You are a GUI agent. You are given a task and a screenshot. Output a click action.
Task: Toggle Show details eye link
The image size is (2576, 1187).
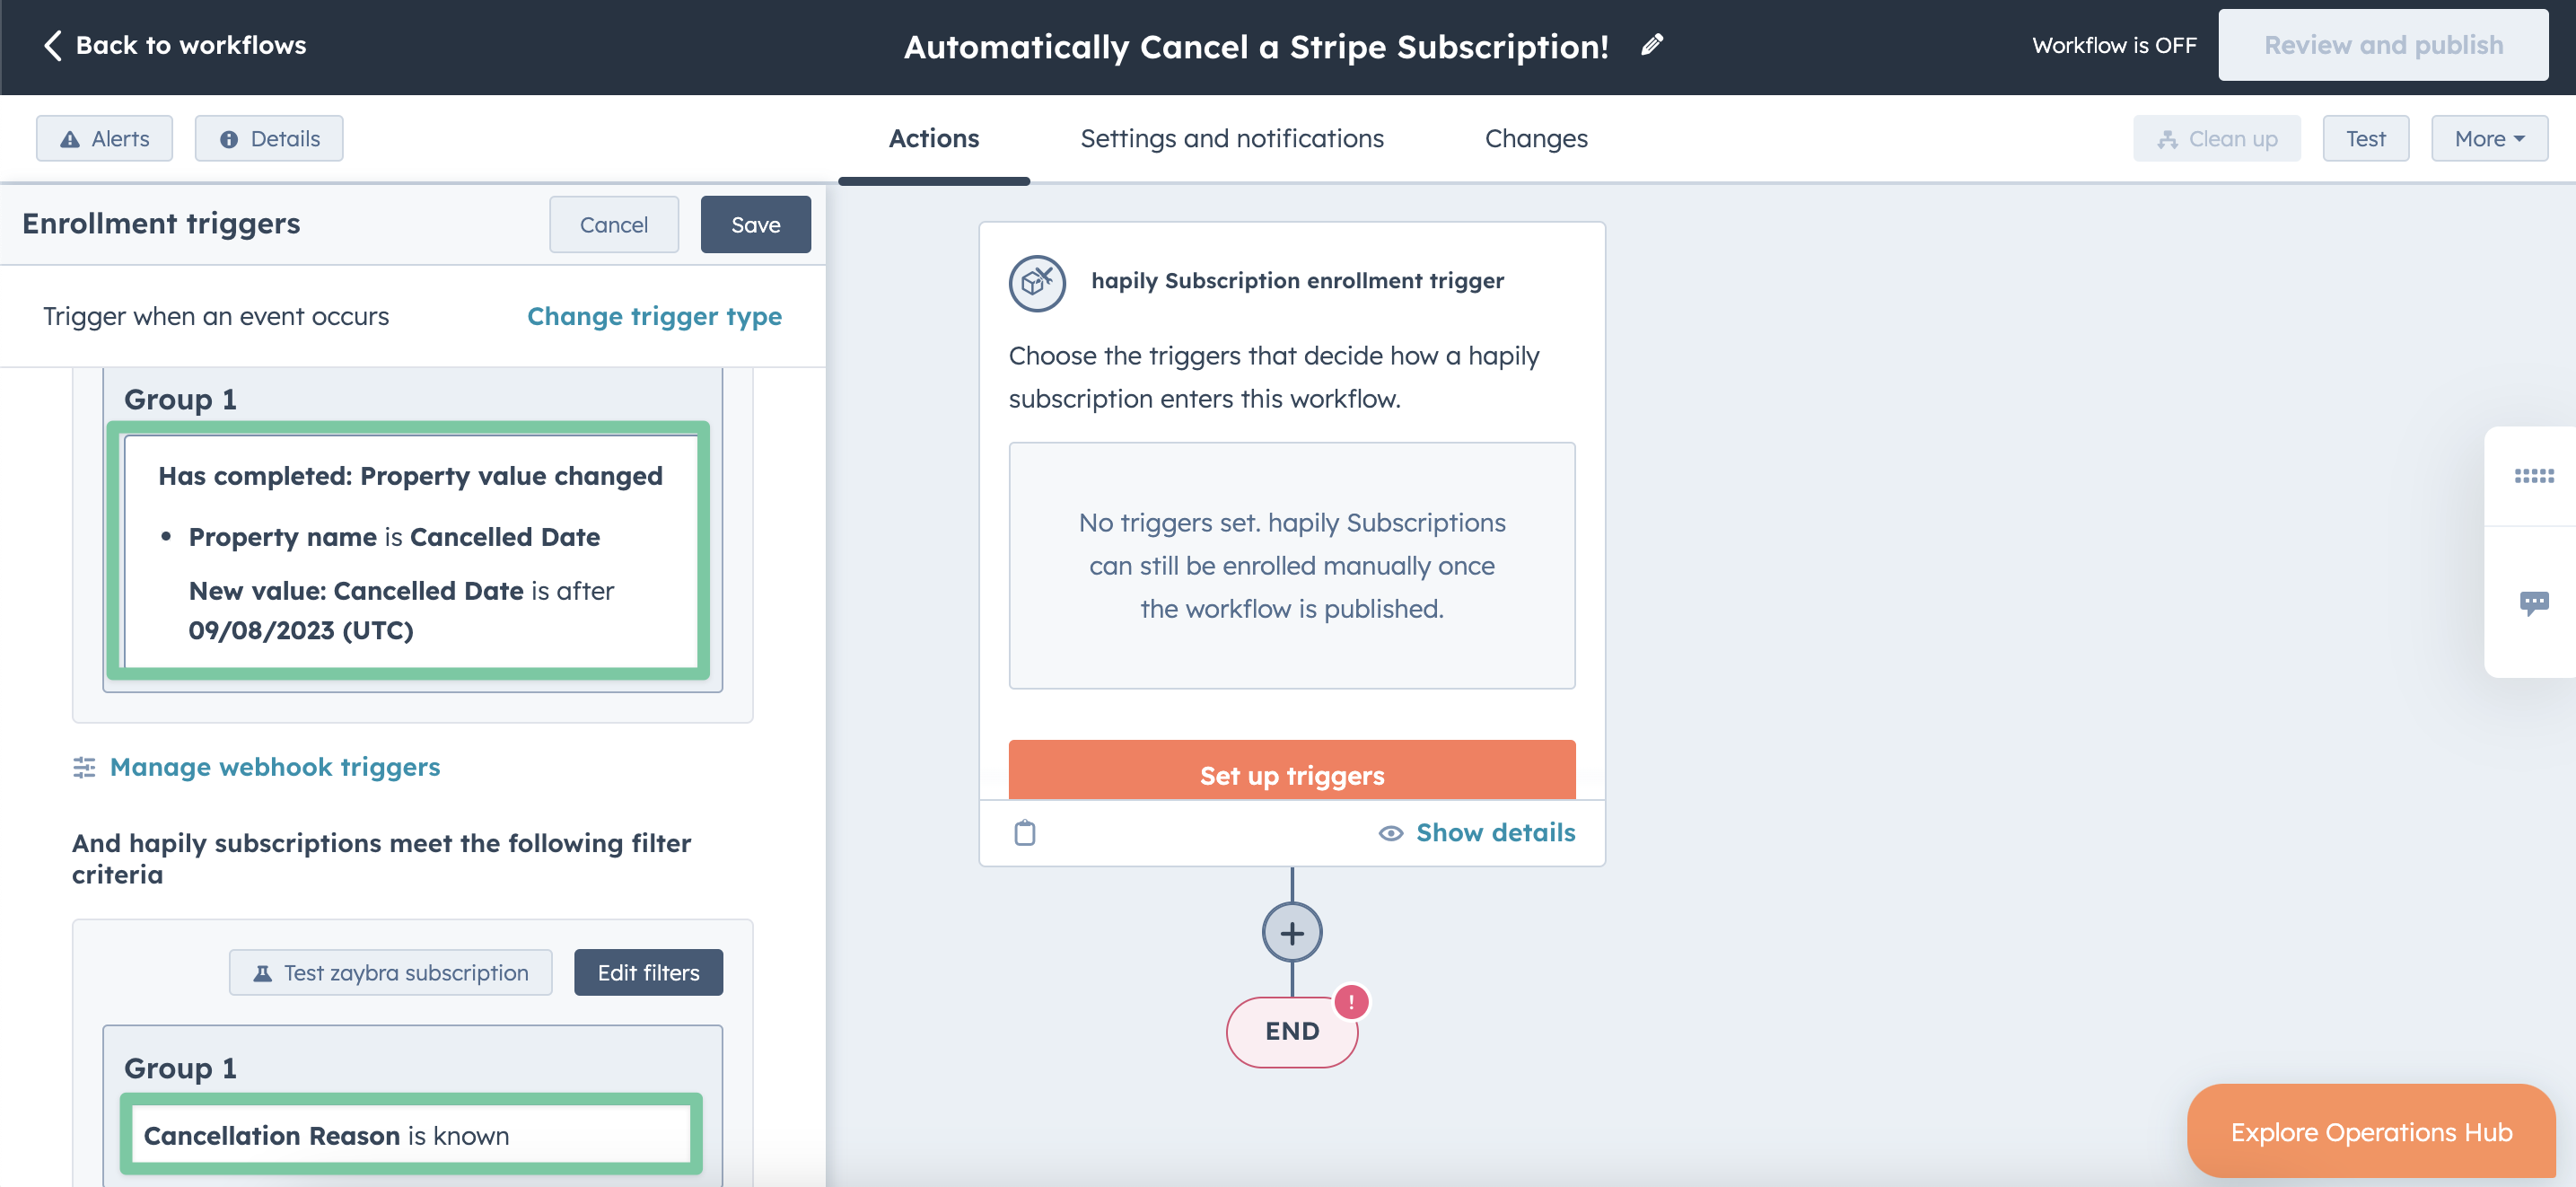1476,832
